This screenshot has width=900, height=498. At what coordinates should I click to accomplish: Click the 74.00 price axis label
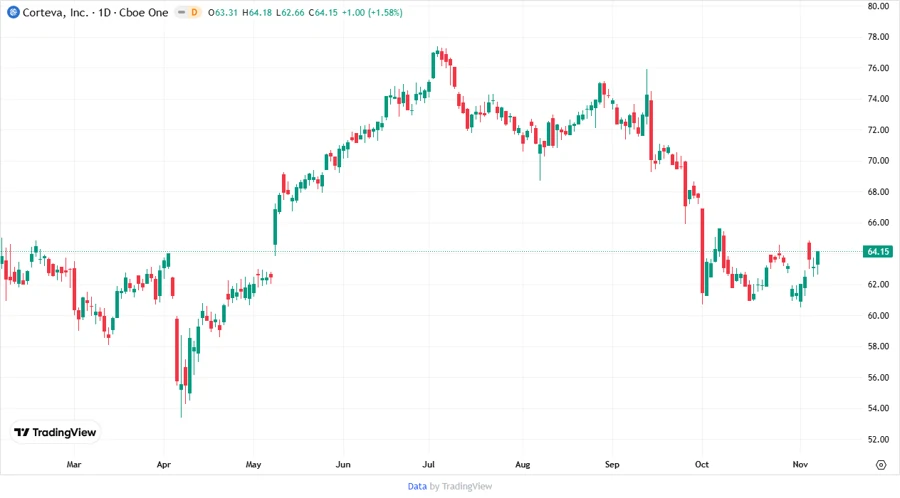pos(878,99)
